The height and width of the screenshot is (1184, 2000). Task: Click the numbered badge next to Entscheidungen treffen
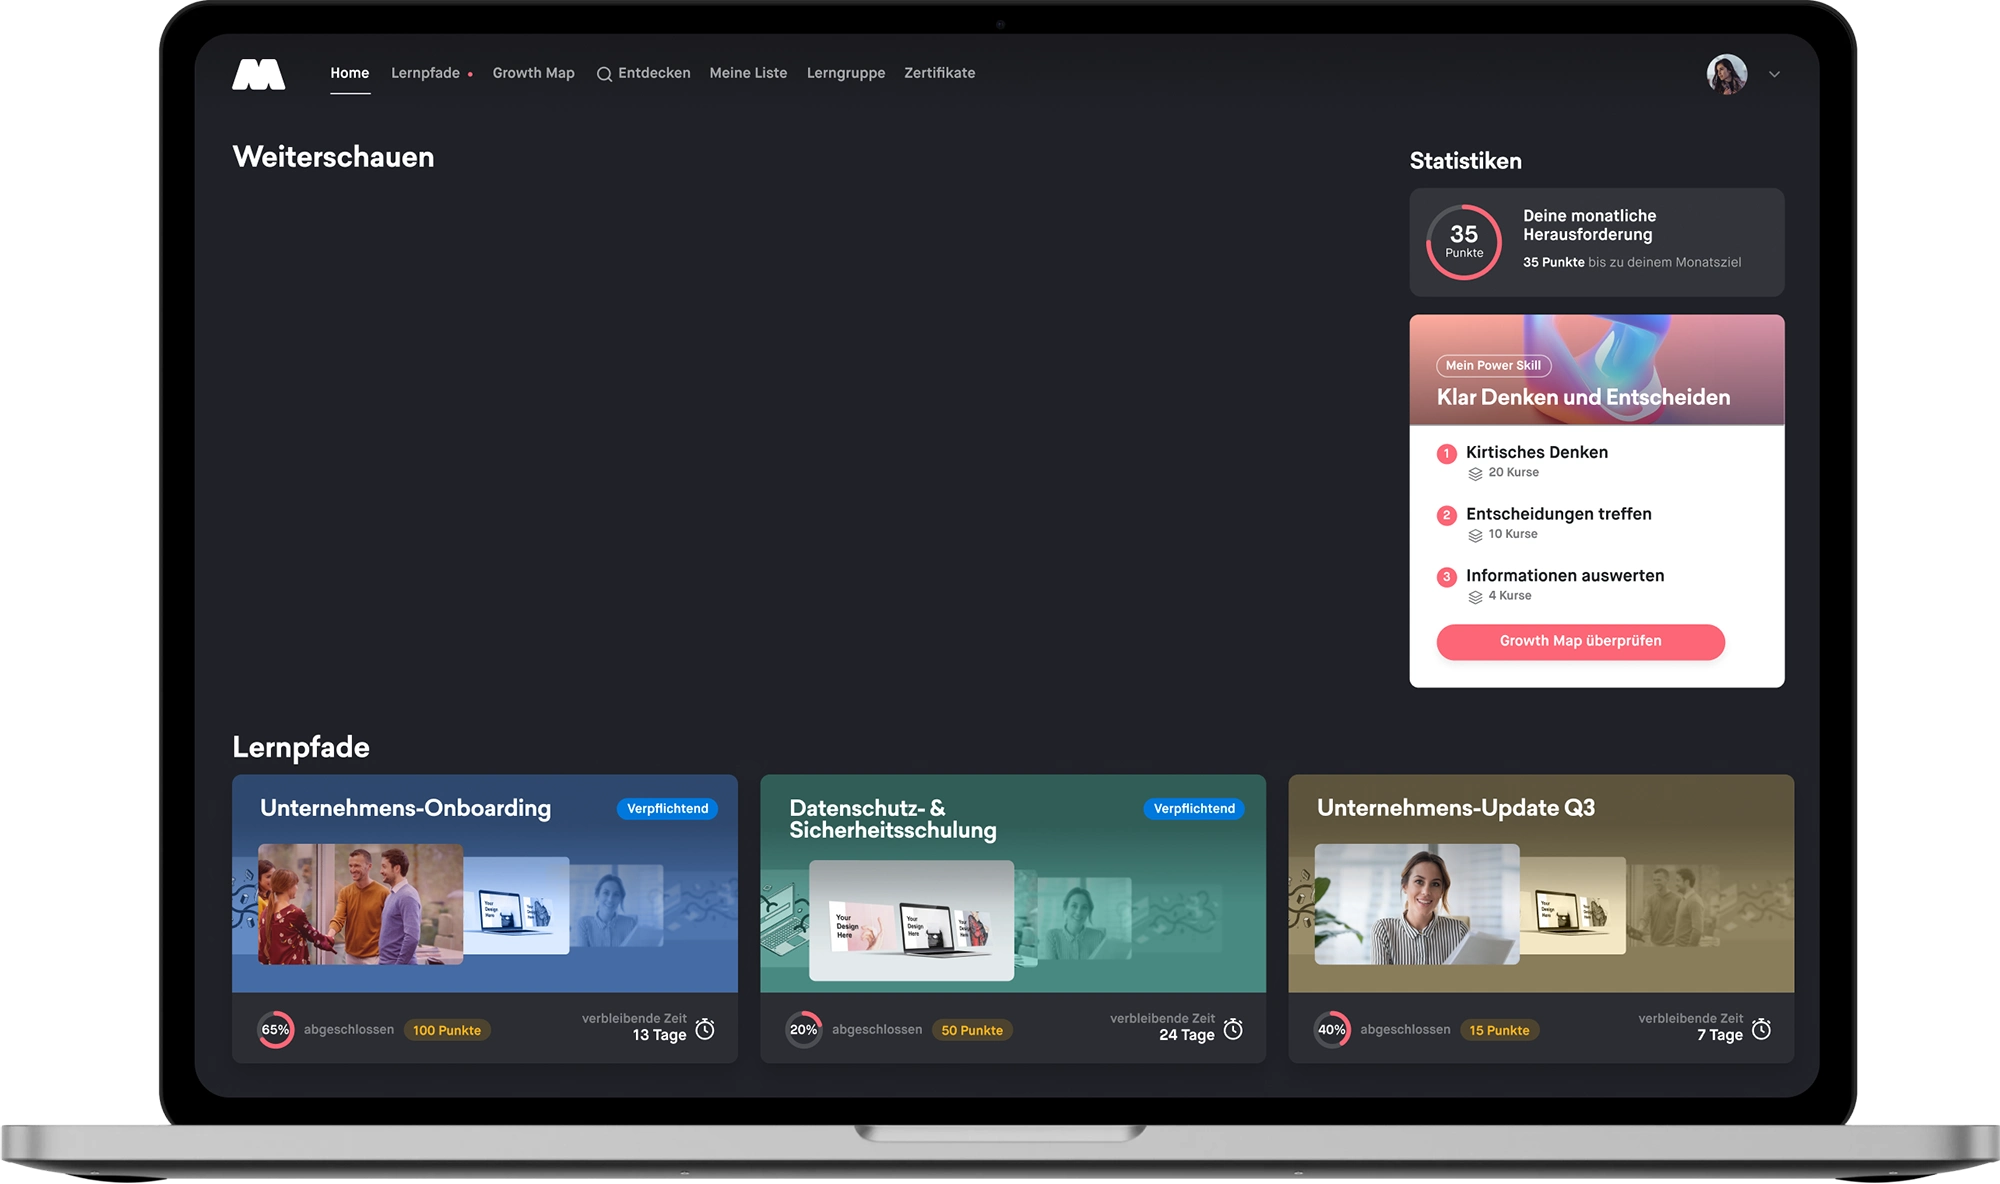click(1446, 515)
